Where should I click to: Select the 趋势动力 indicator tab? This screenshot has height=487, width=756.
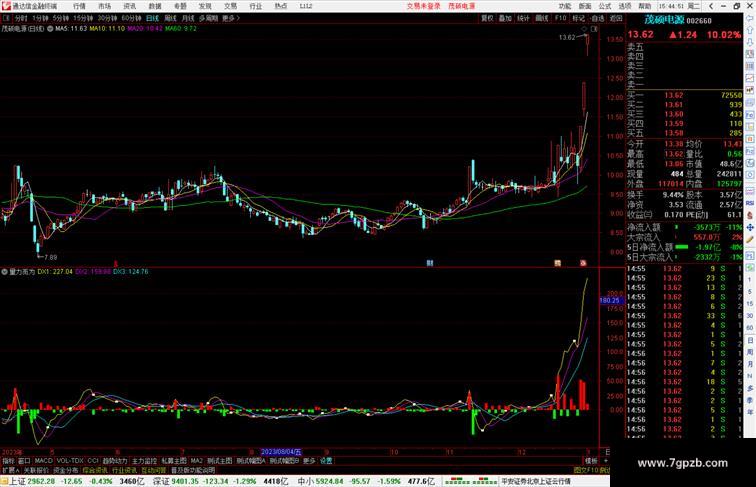point(115,461)
